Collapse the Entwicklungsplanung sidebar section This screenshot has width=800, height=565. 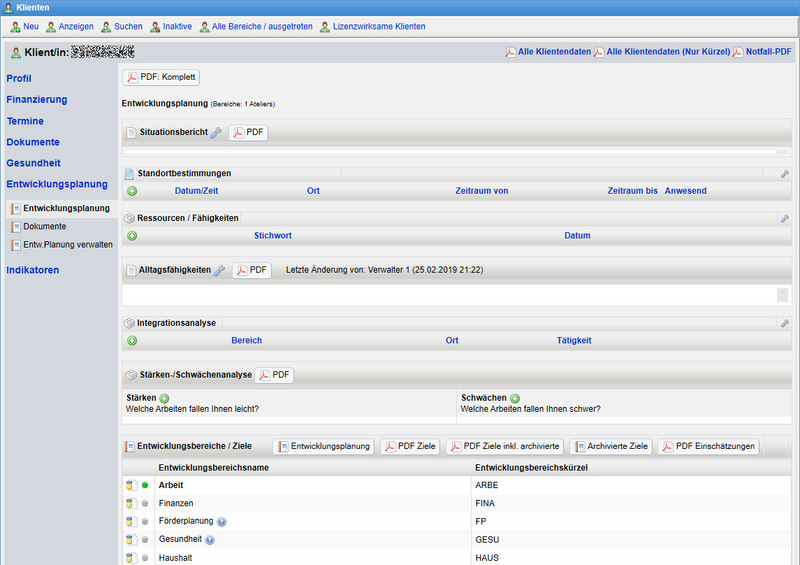pyautogui.click(x=57, y=184)
